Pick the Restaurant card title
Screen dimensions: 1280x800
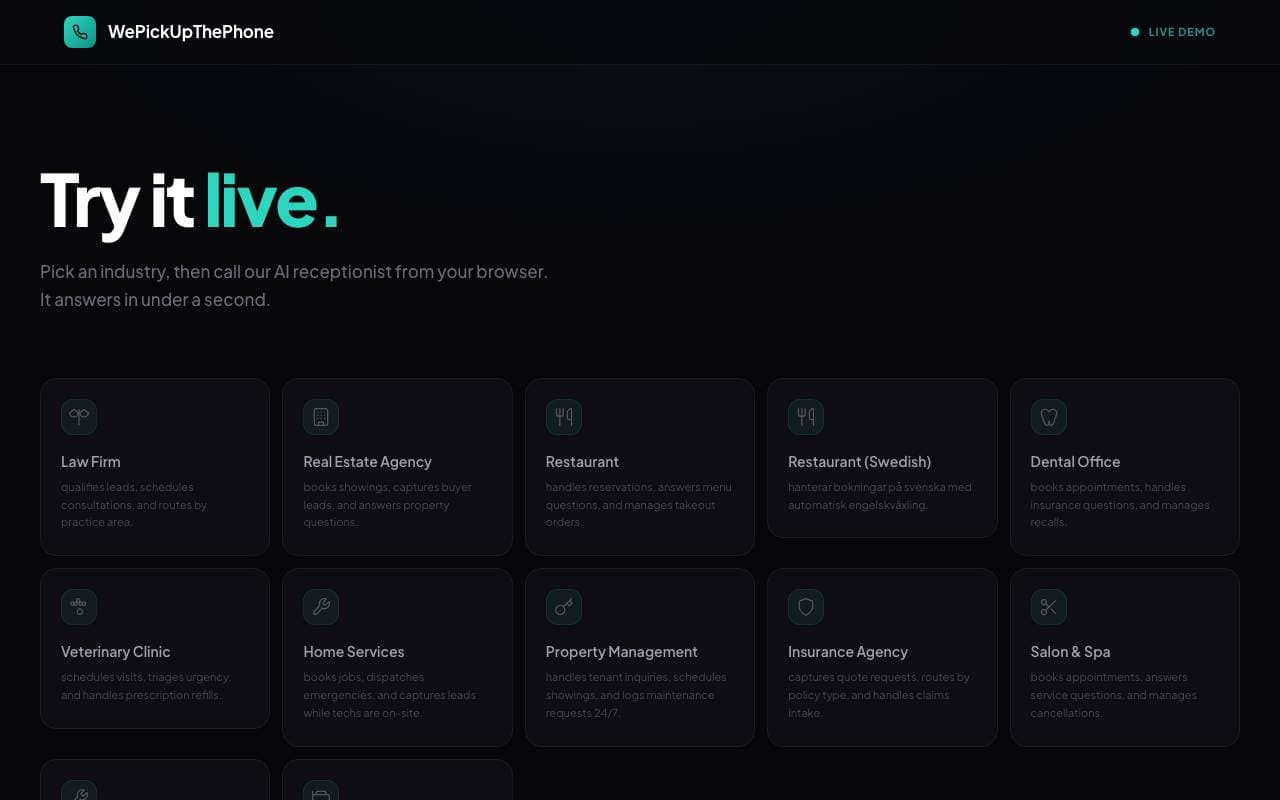(x=582, y=462)
